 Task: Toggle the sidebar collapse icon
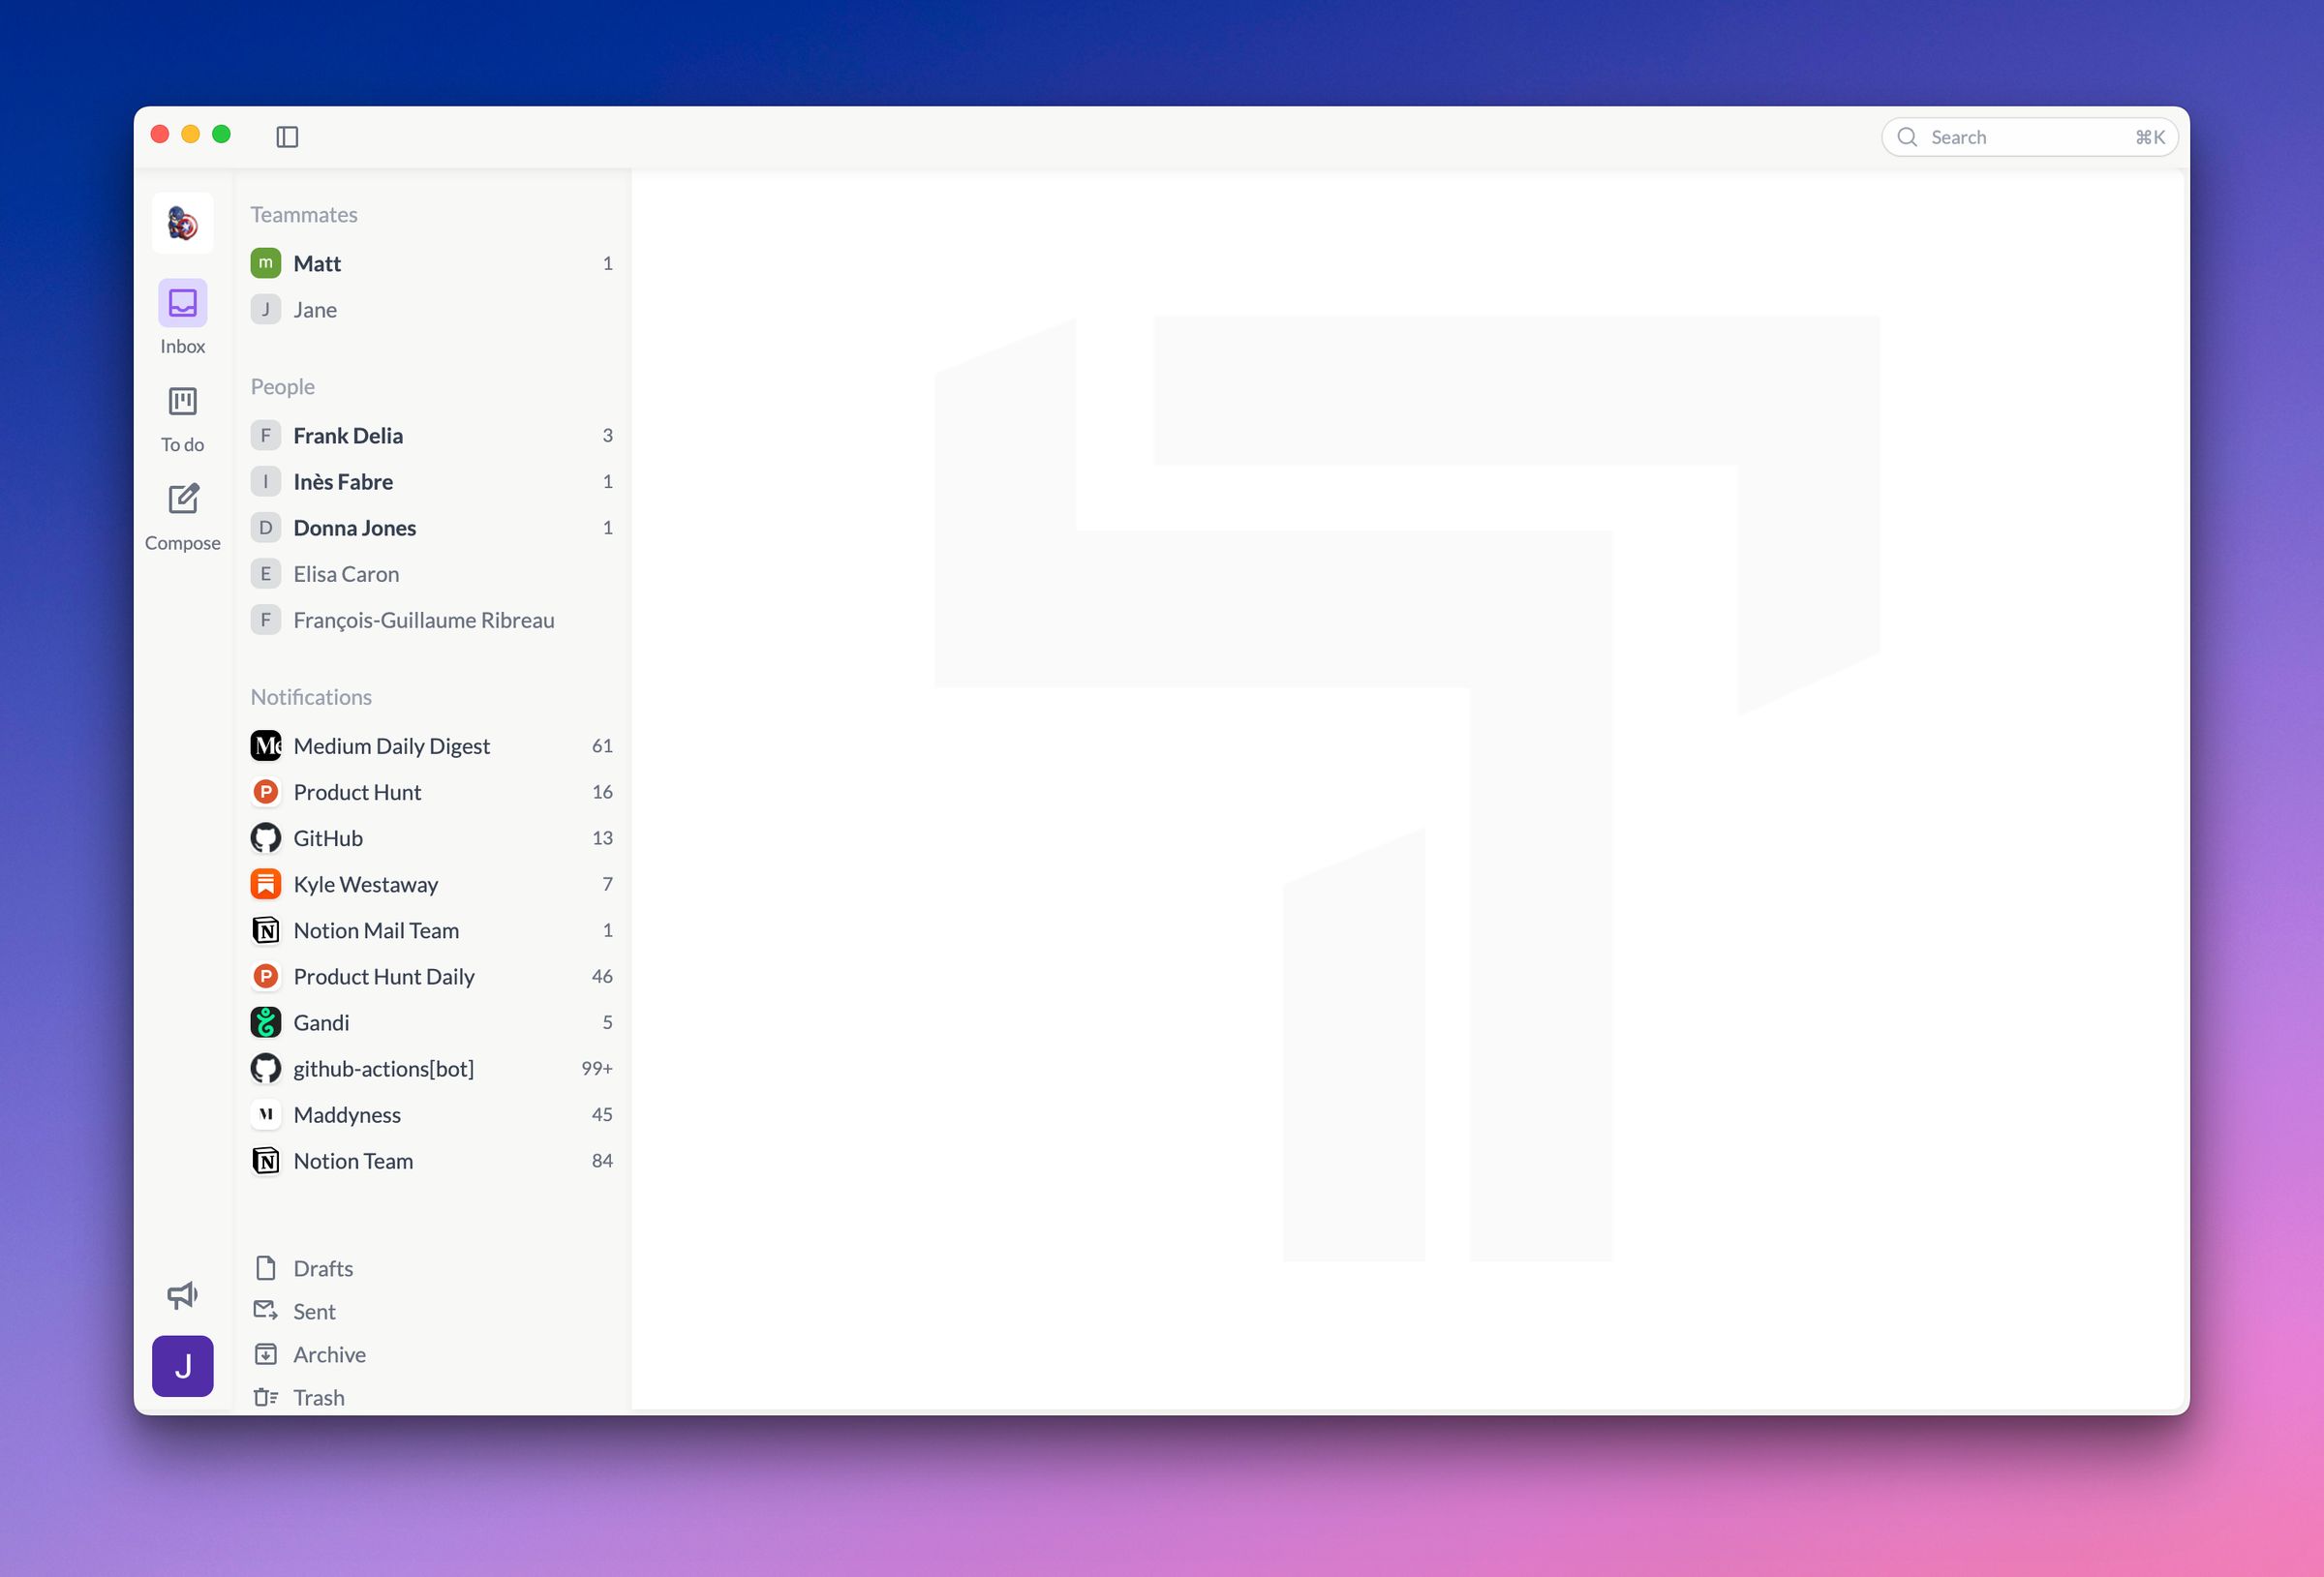click(x=289, y=136)
